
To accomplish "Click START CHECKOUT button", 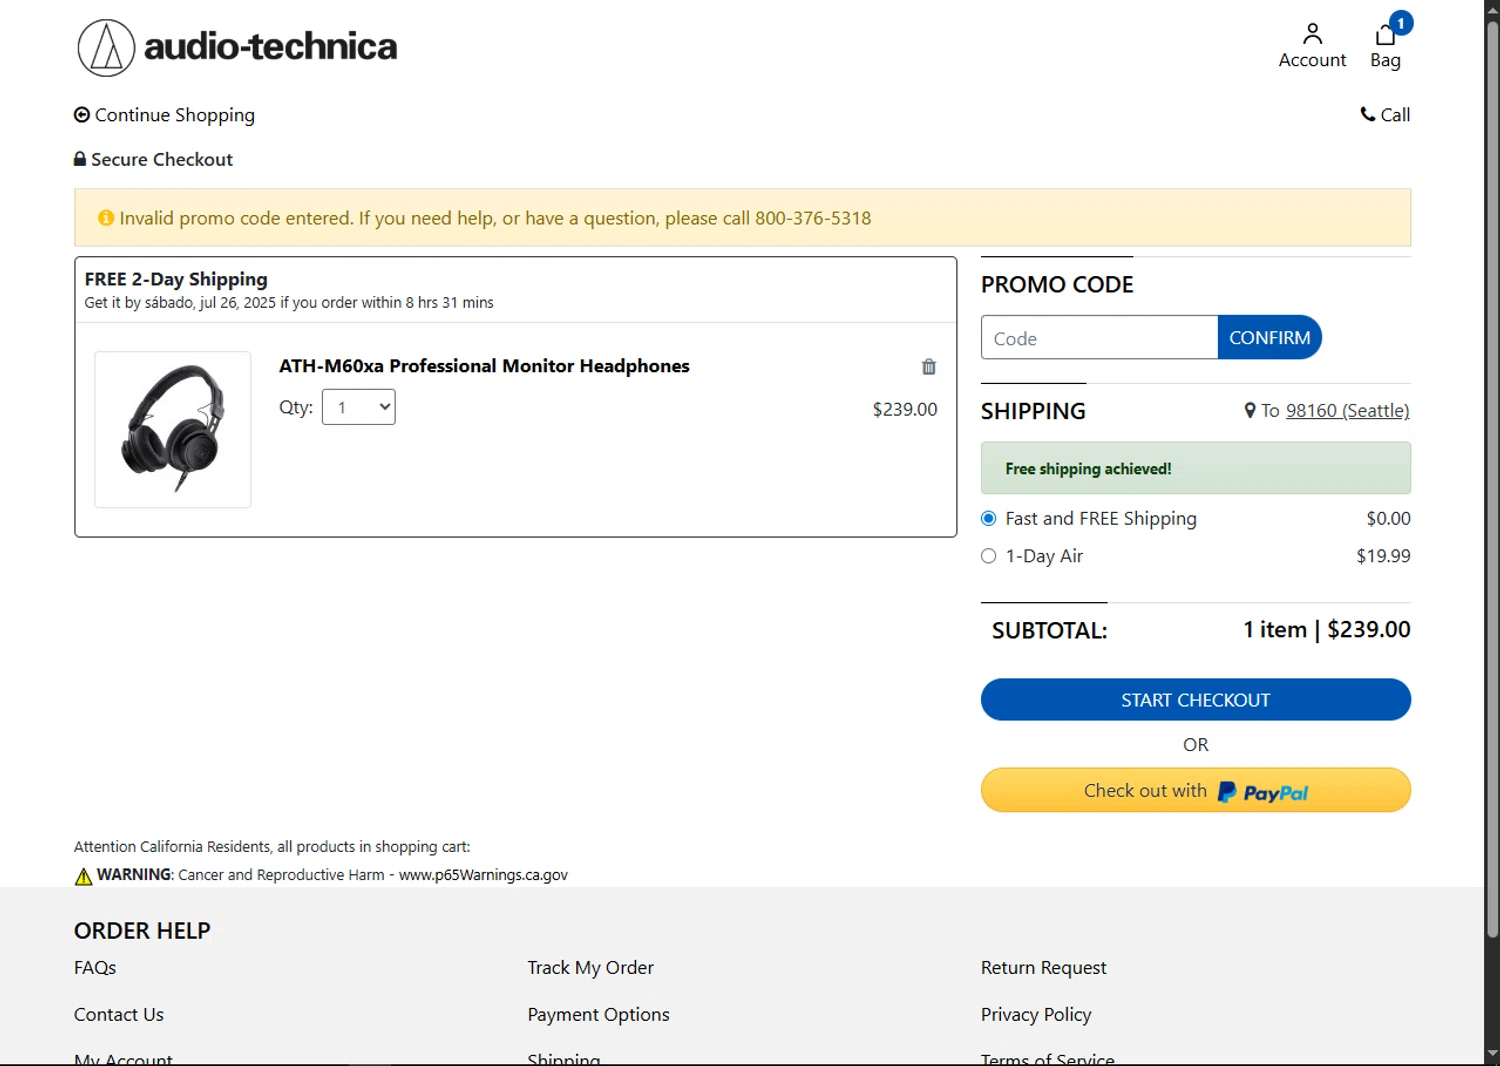I will coord(1195,700).
